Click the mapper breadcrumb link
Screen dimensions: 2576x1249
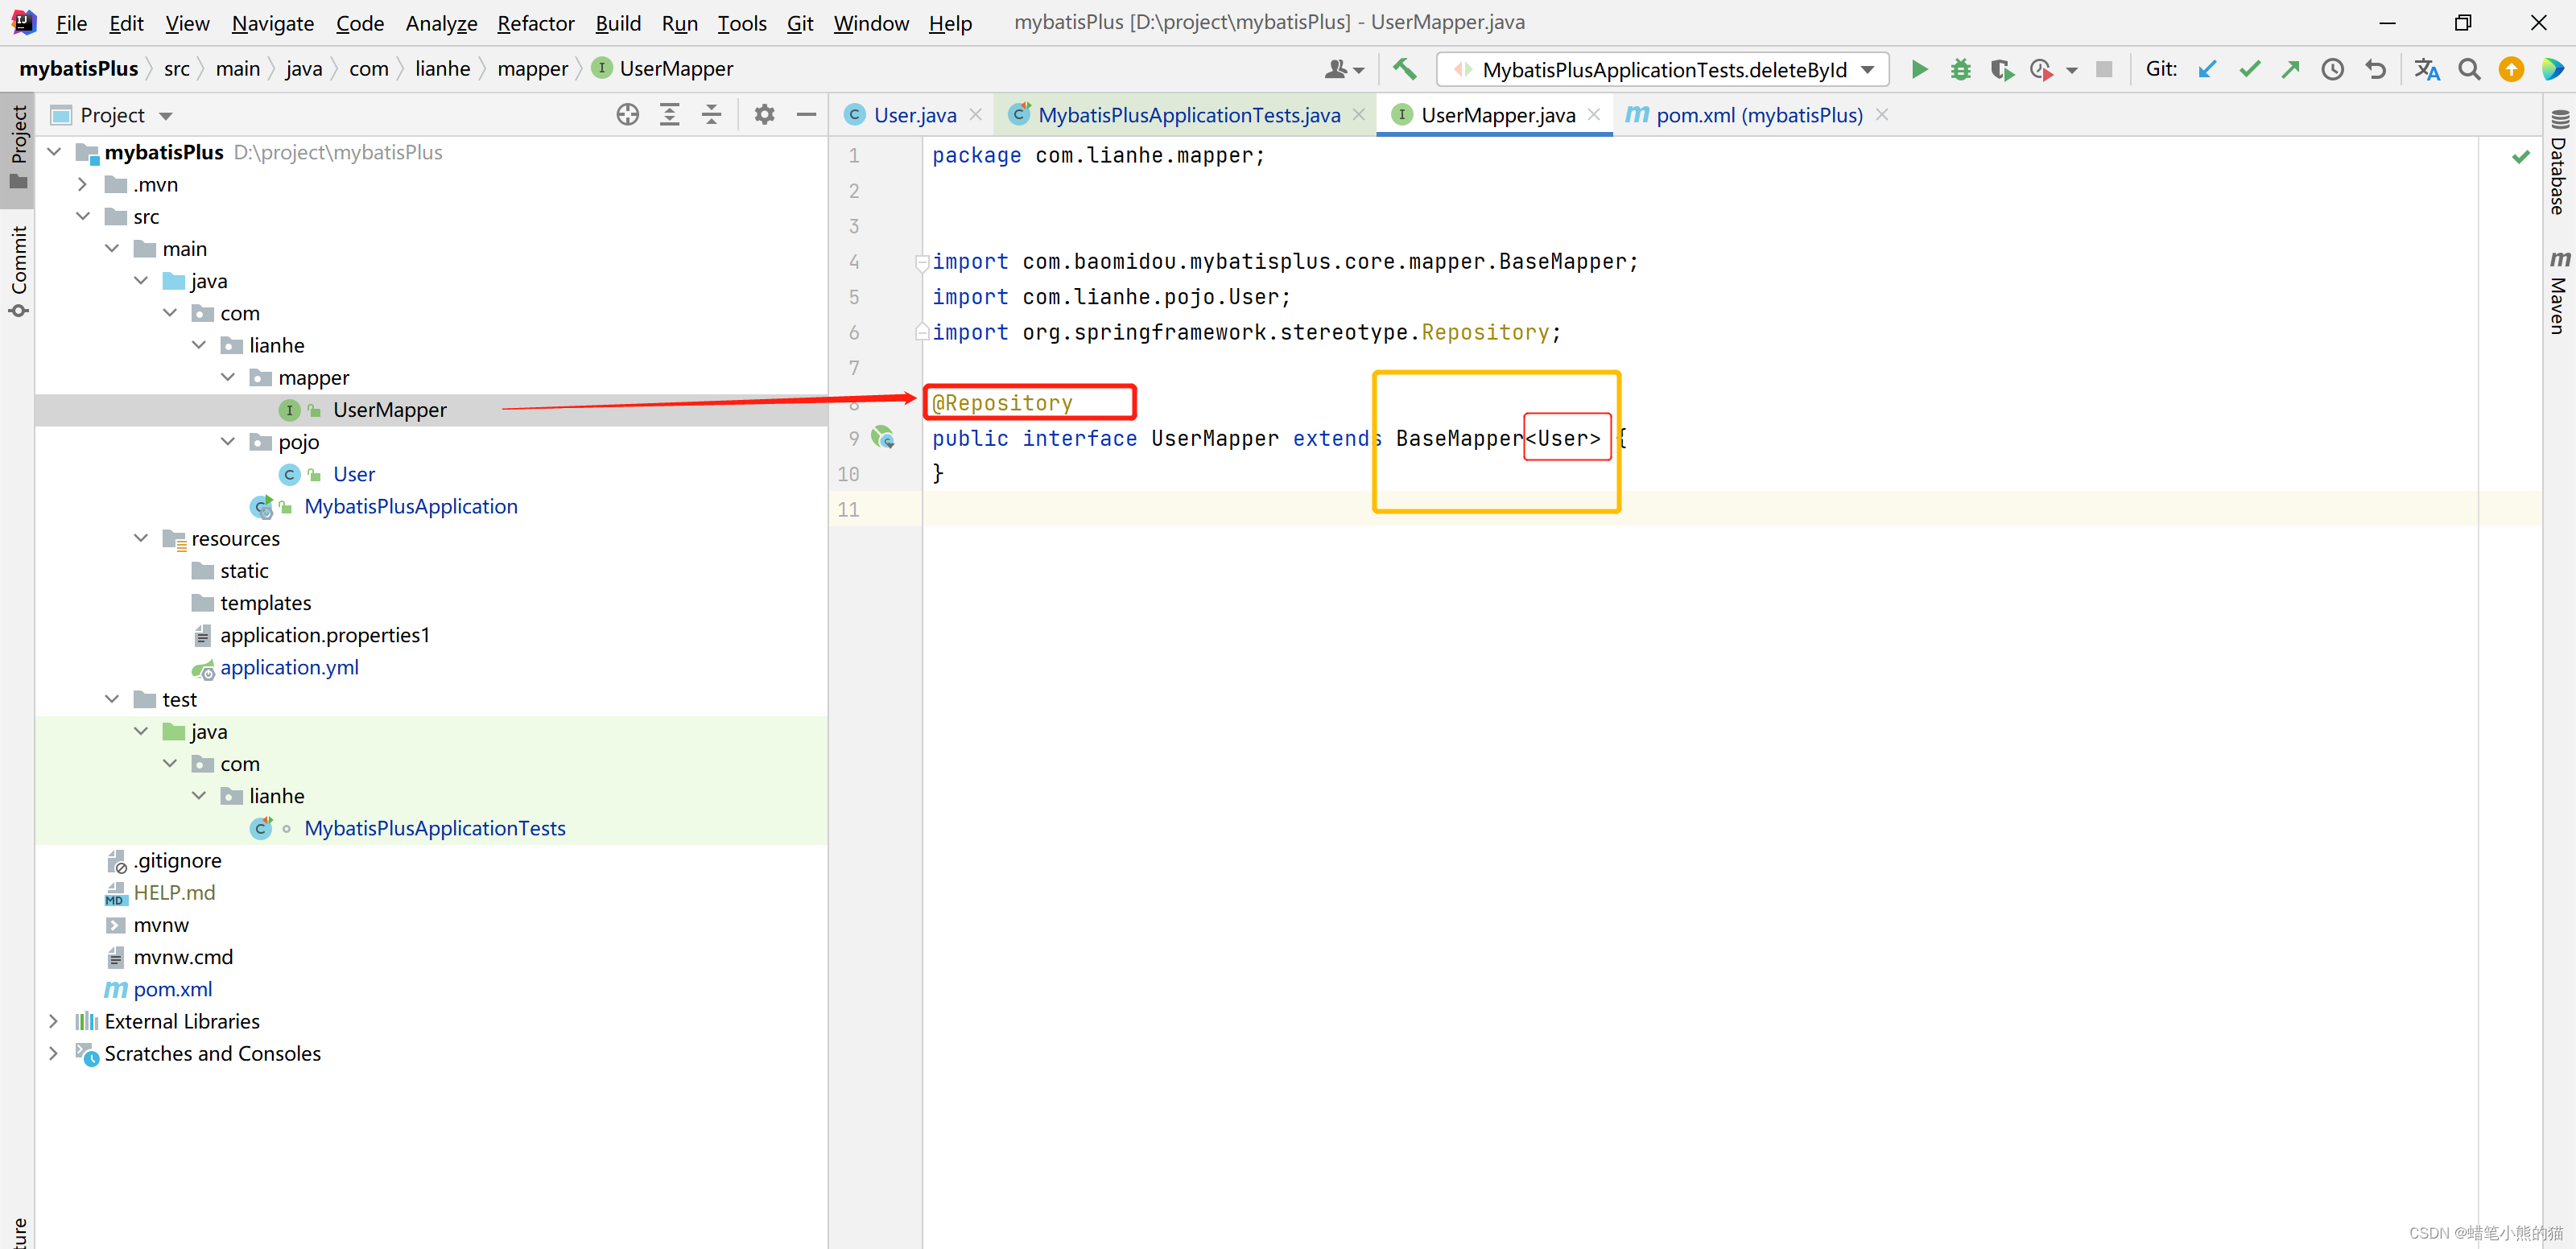pos(533,68)
